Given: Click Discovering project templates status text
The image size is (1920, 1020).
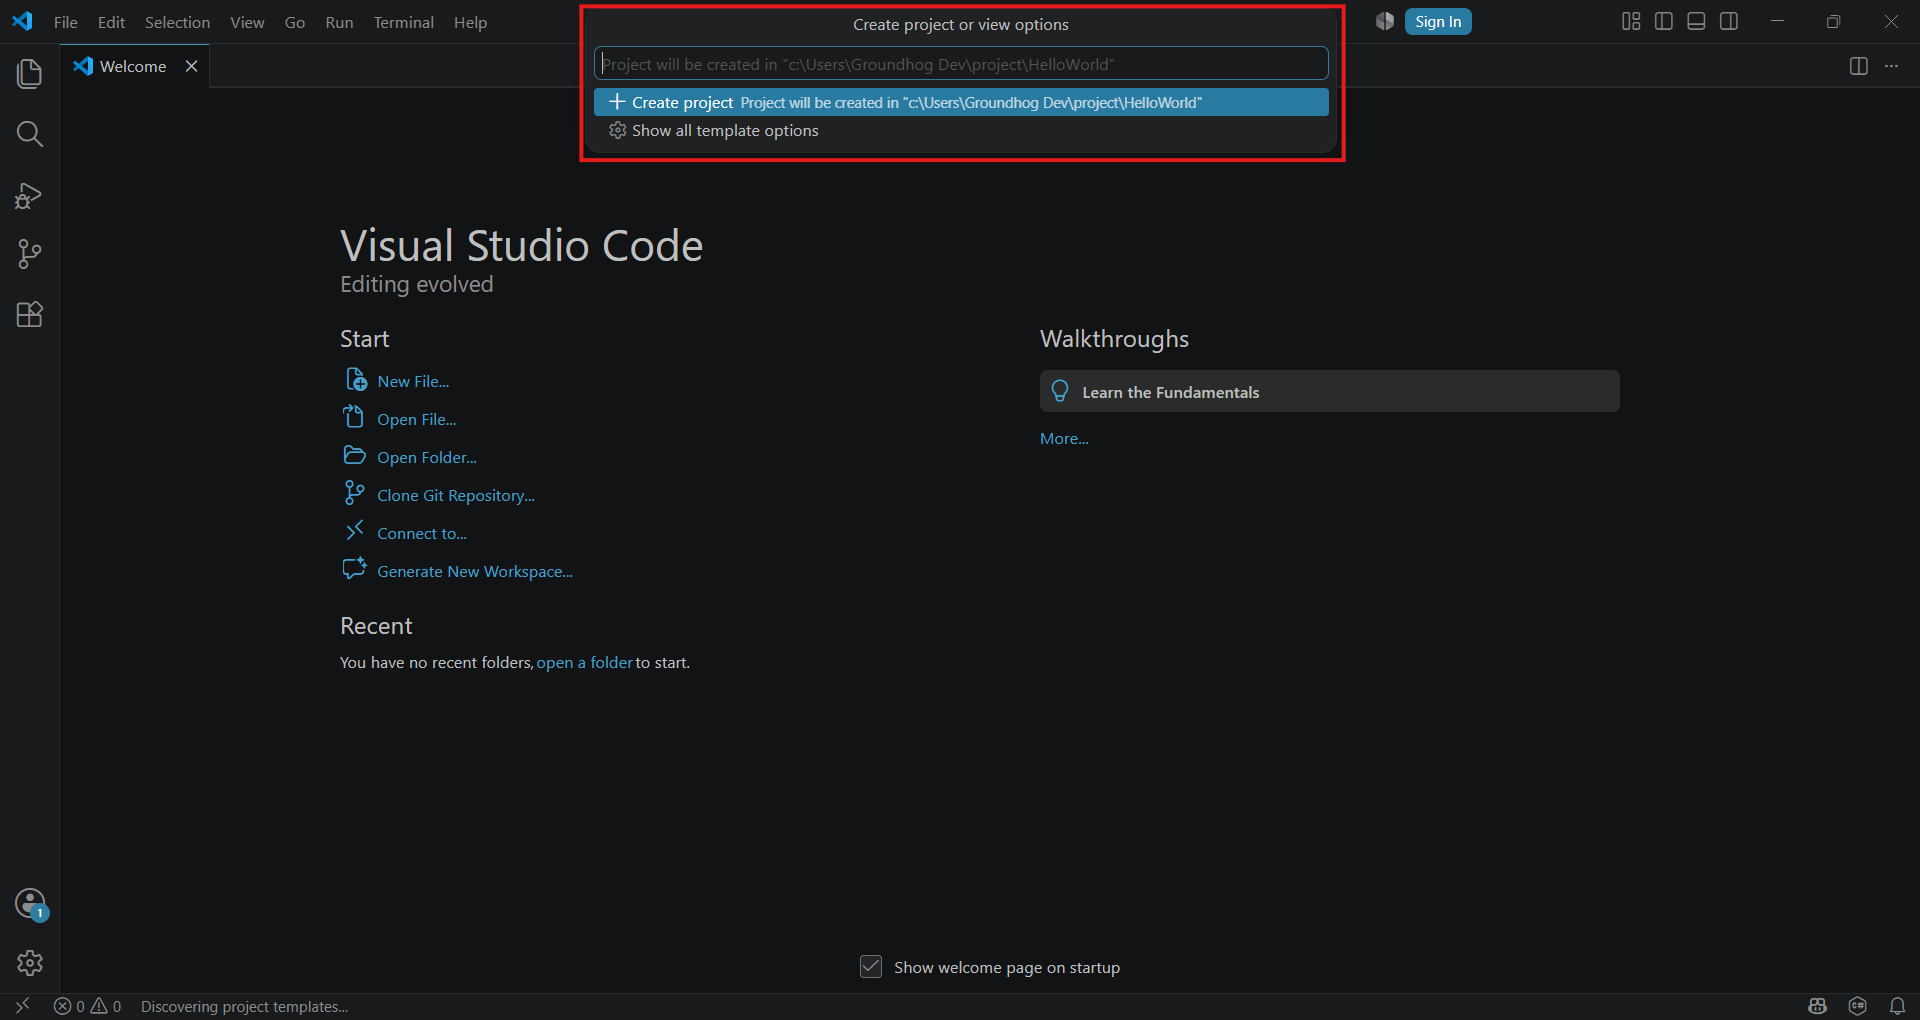Looking at the screenshot, I should coord(244,1006).
